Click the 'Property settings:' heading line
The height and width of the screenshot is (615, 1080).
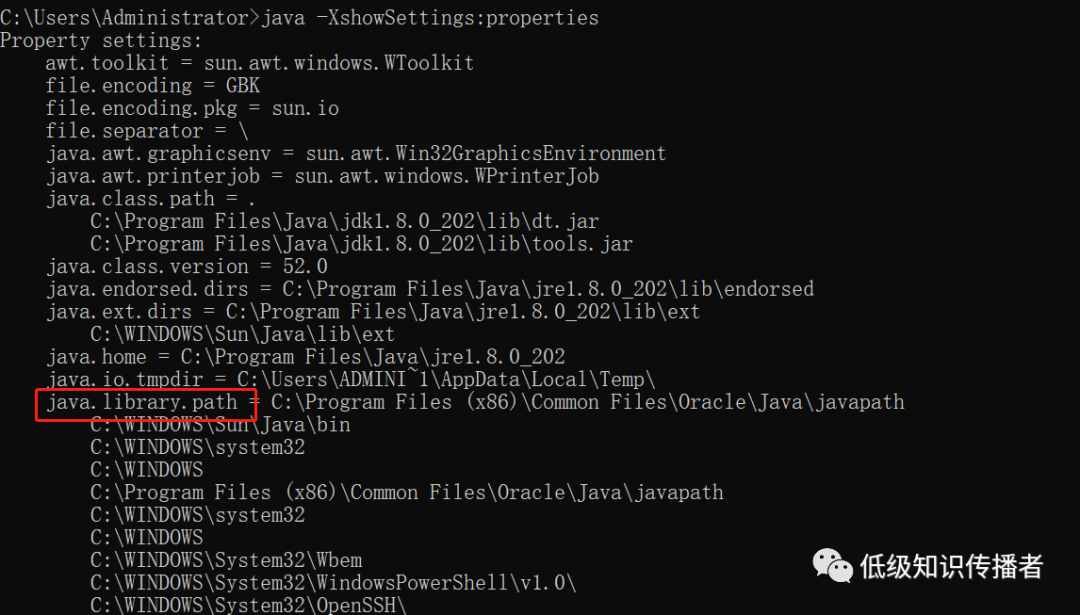click(x=101, y=41)
